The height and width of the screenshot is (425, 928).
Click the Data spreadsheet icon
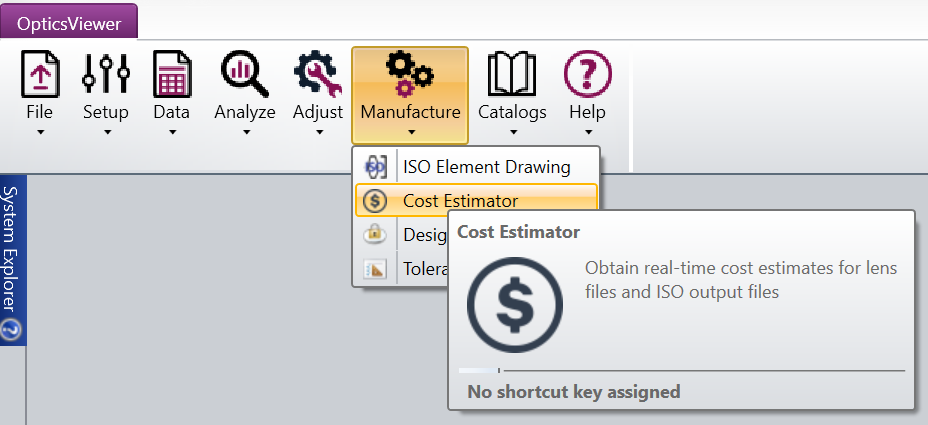[172, 75]
